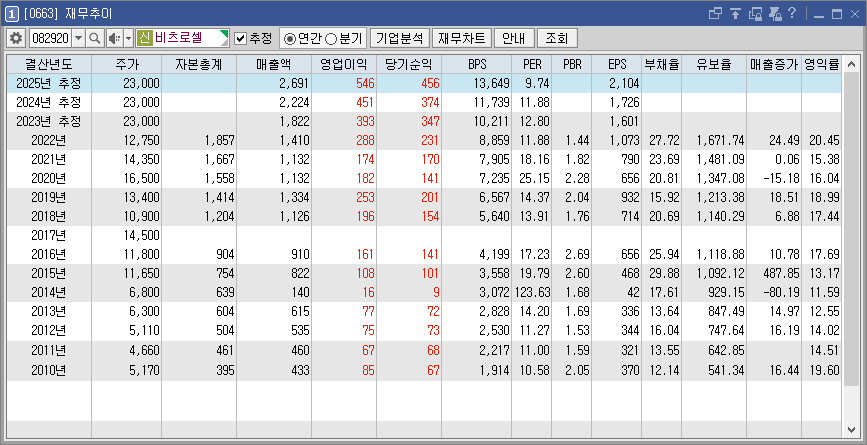The height and width of the screenshot is (445, 867).
Task: Click the pin lock icon in title bar
Action: (775, 13)
